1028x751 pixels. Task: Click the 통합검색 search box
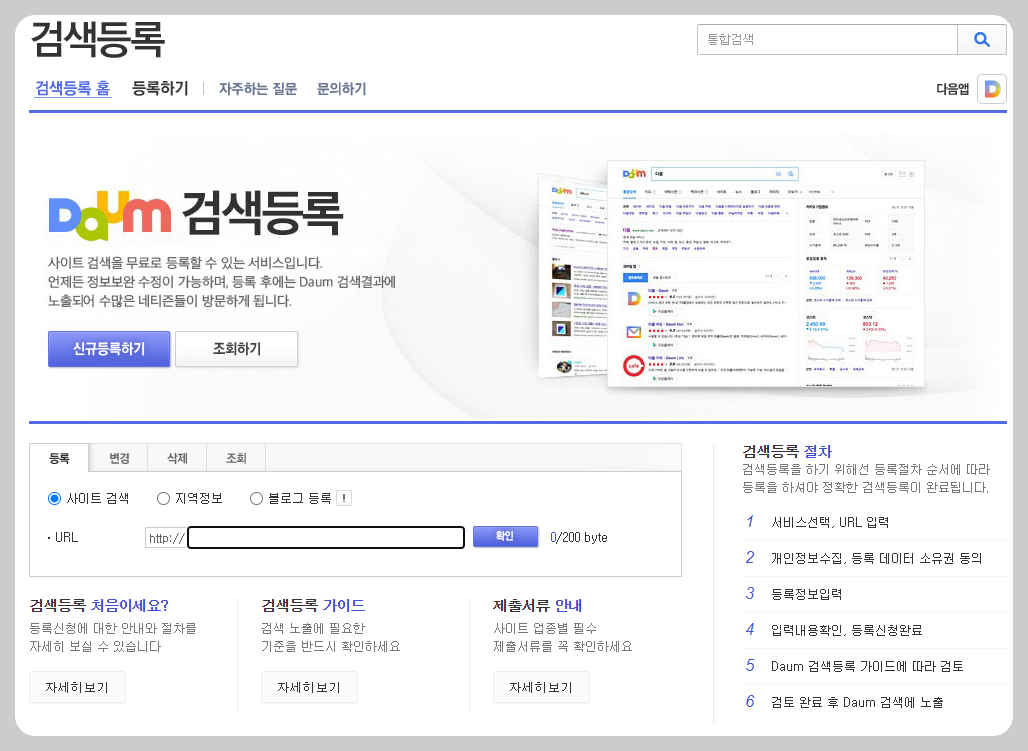827,39
